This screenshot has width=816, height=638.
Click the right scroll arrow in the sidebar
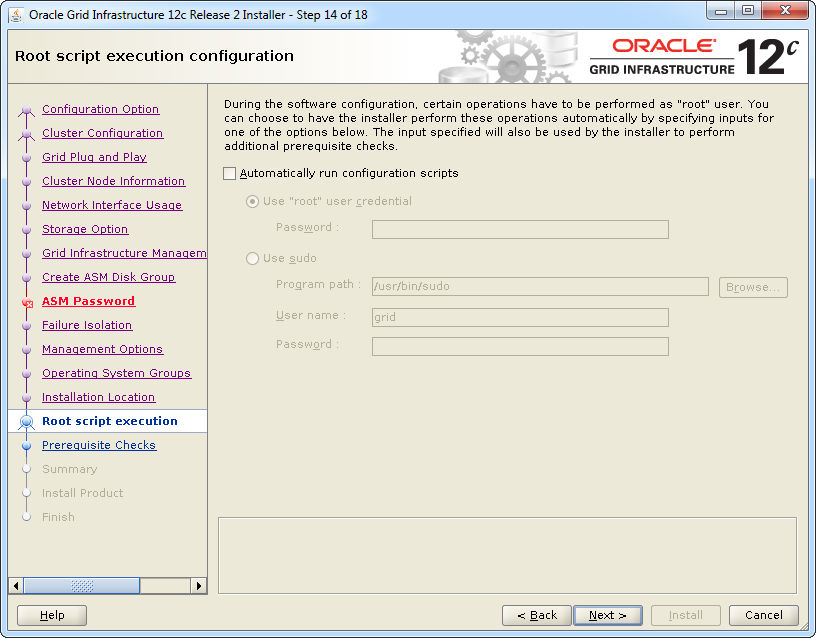pos(199,586)
